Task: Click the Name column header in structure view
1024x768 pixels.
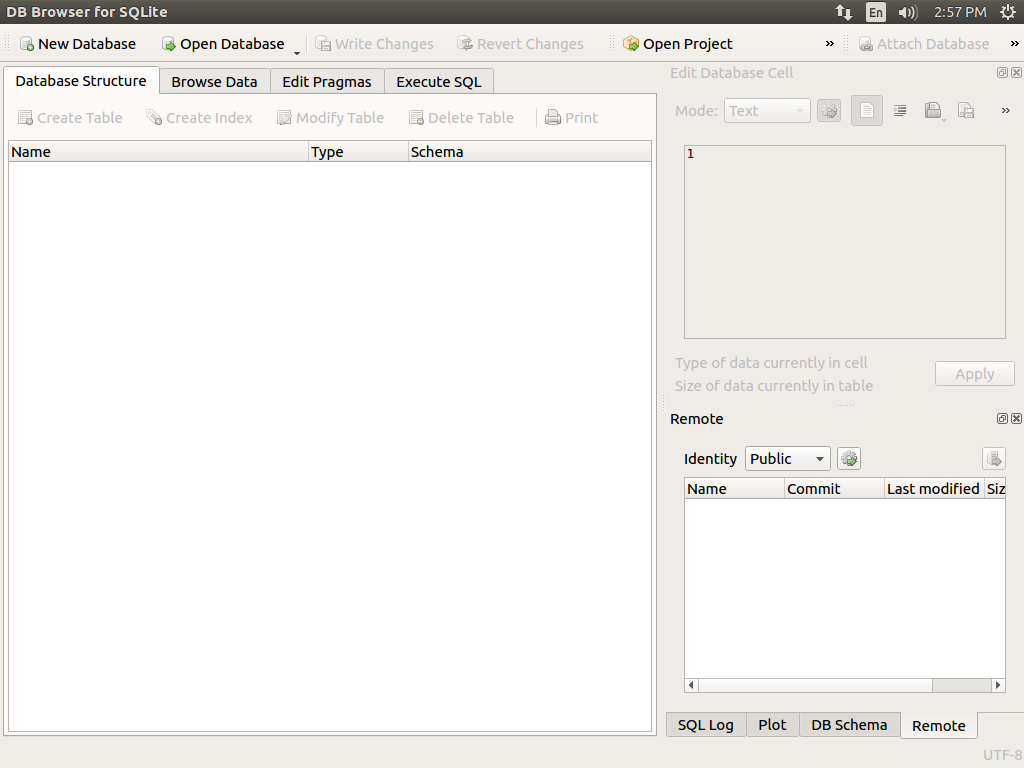Action: coord(159,152)
